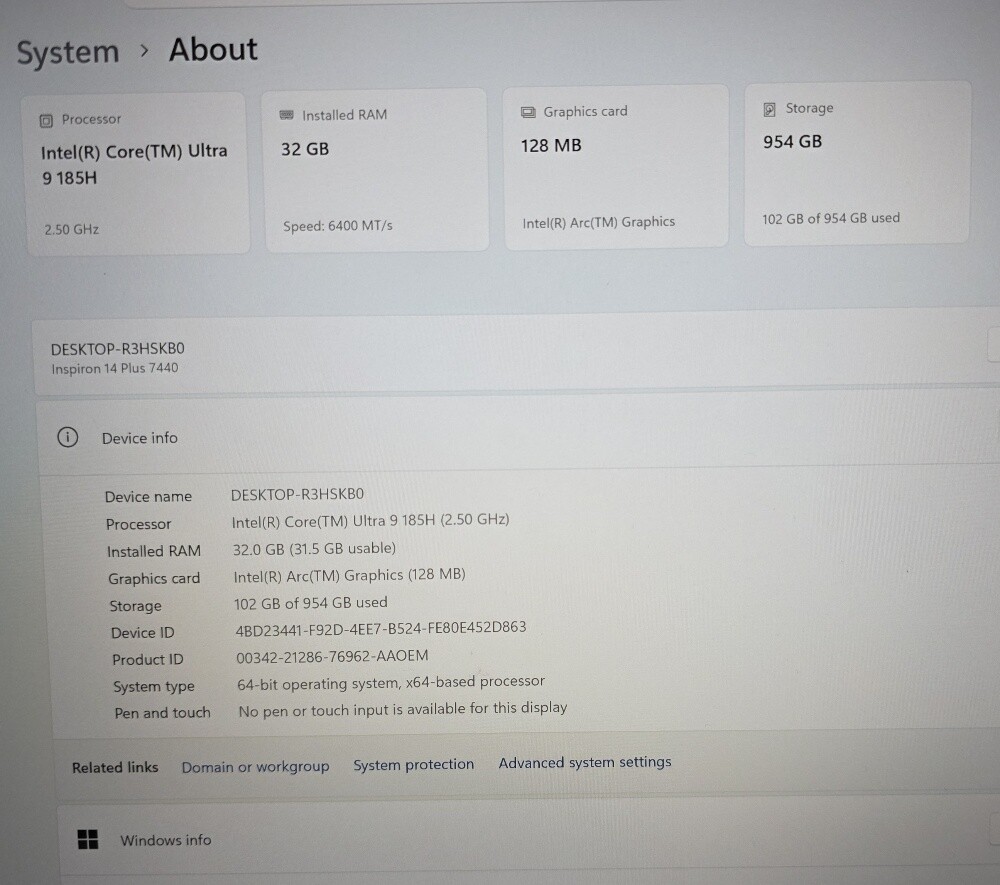Select 32.0 GB (31.5 GB usable) value

tap(314, 548)
